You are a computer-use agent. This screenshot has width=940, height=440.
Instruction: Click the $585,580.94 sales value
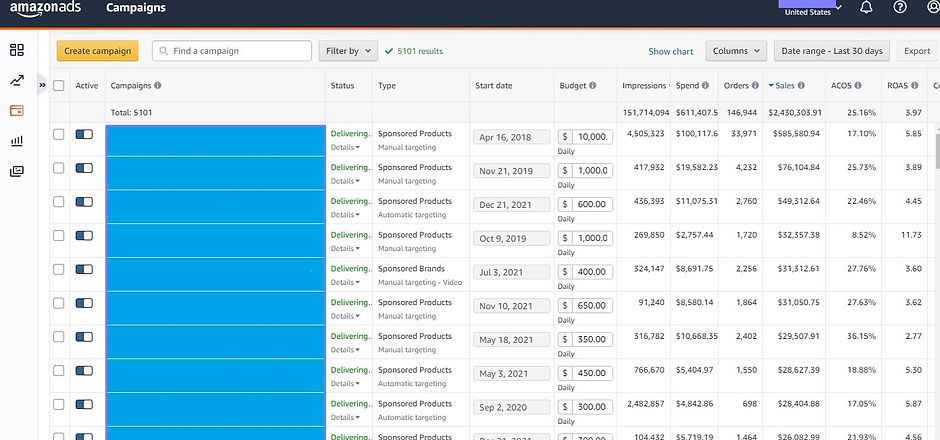(797, 134)
